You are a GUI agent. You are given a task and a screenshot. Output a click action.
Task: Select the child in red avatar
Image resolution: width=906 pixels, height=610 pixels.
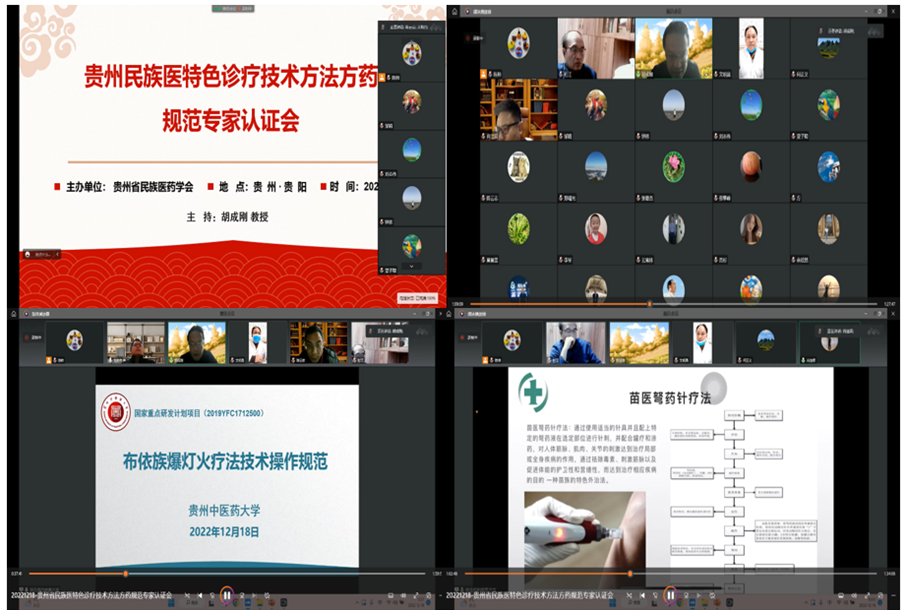596,228
